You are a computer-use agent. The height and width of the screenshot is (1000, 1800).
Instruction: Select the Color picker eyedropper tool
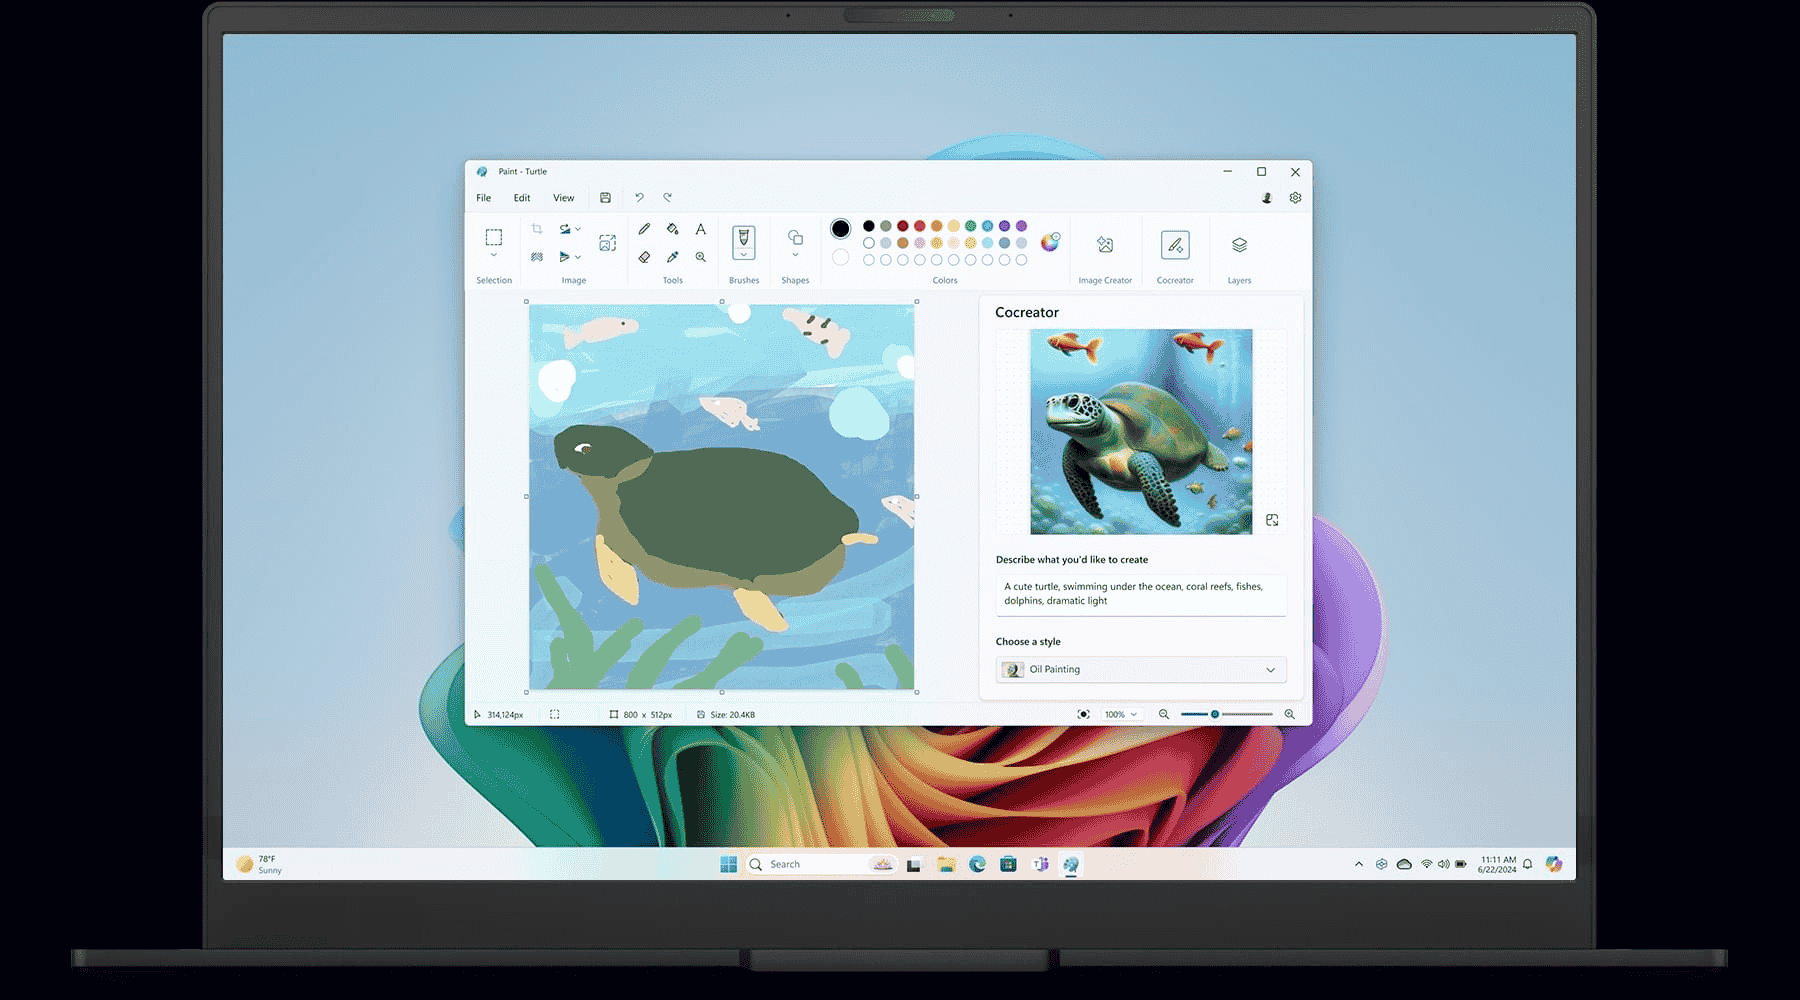pyautogui.click(x=672, y=257)
